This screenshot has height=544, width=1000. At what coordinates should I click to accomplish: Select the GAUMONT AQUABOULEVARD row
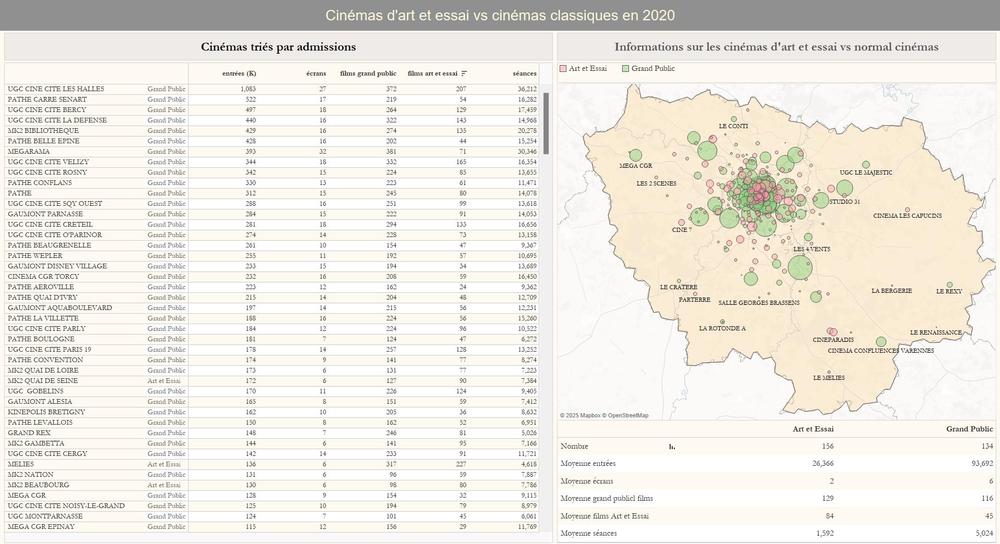pos(272,308)
